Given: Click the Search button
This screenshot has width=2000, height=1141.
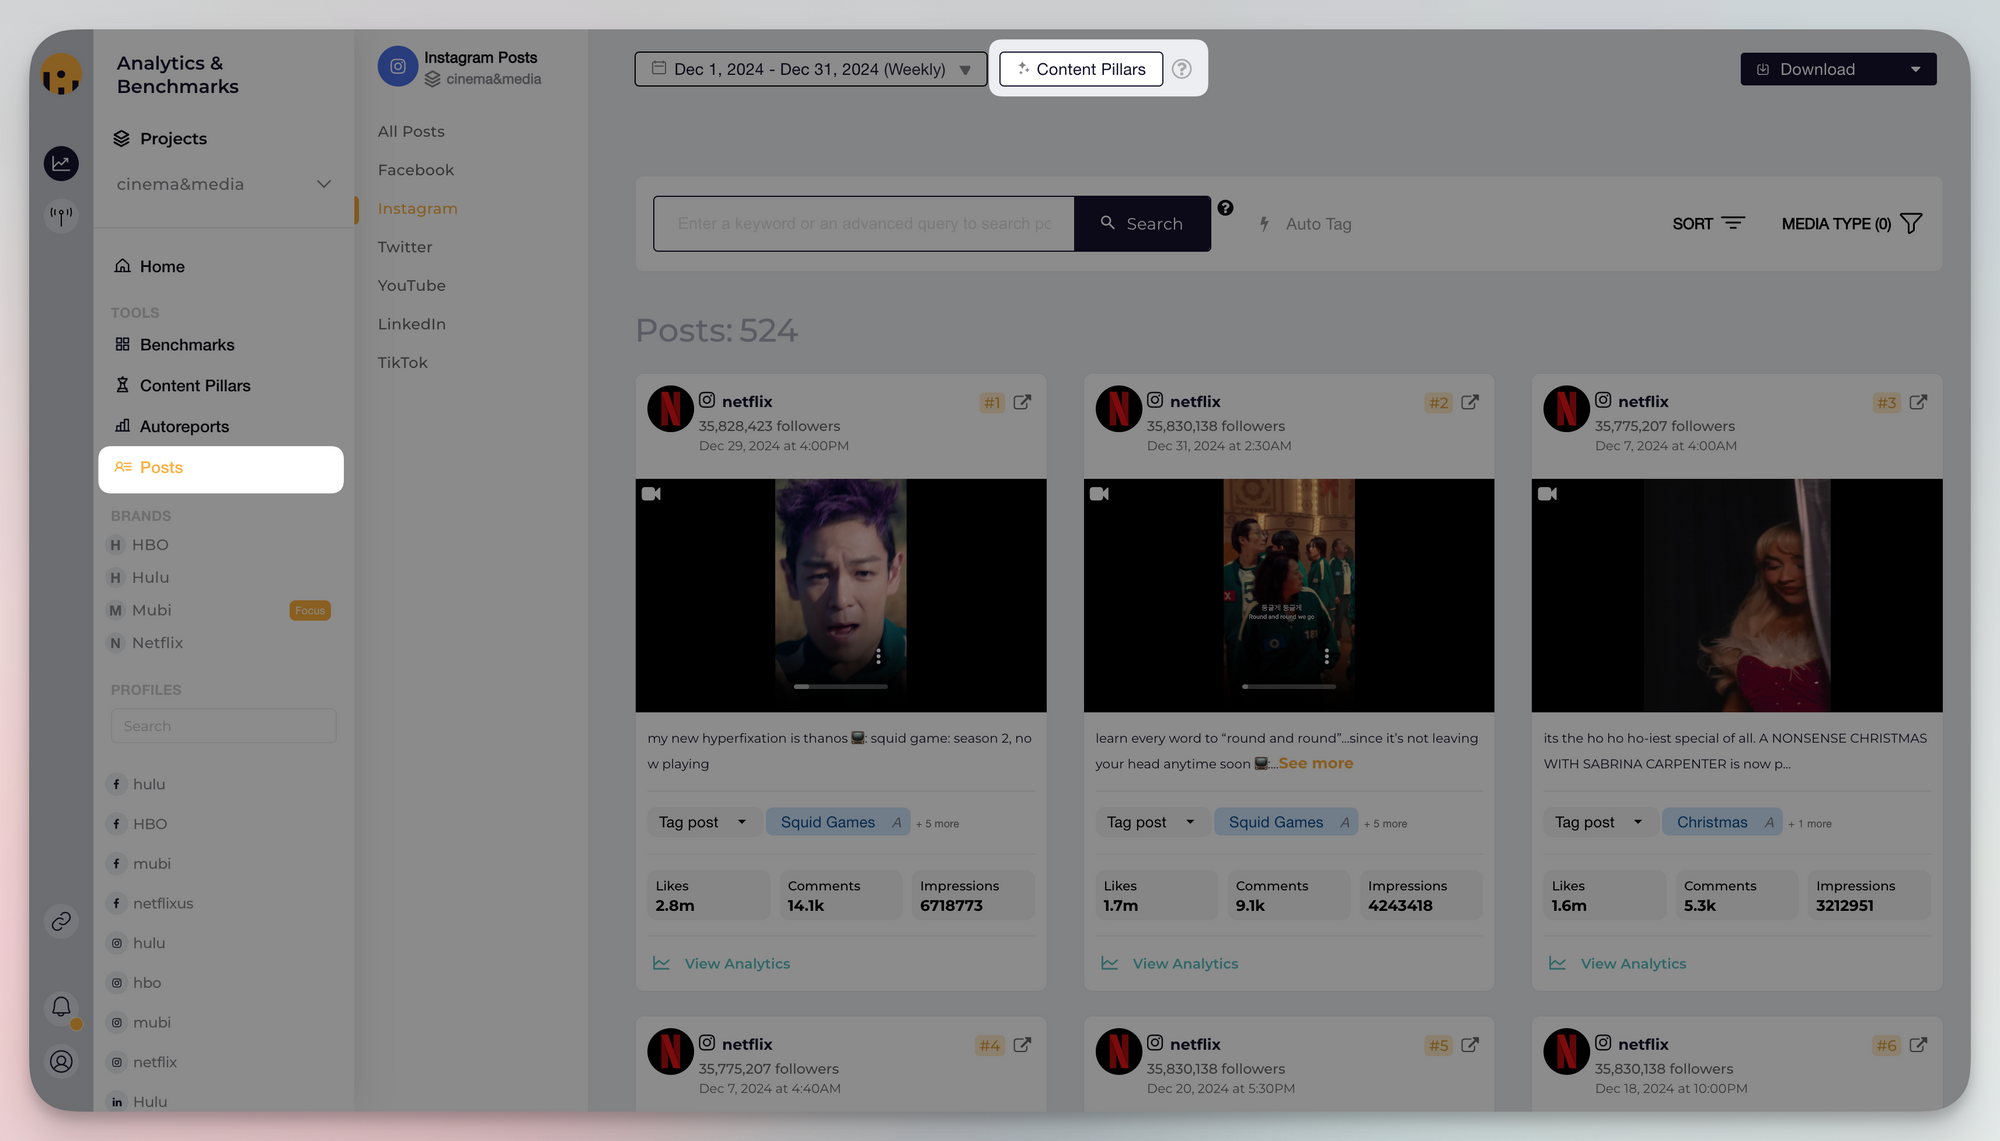Looking at the screenshot, I should [1142, 224].
